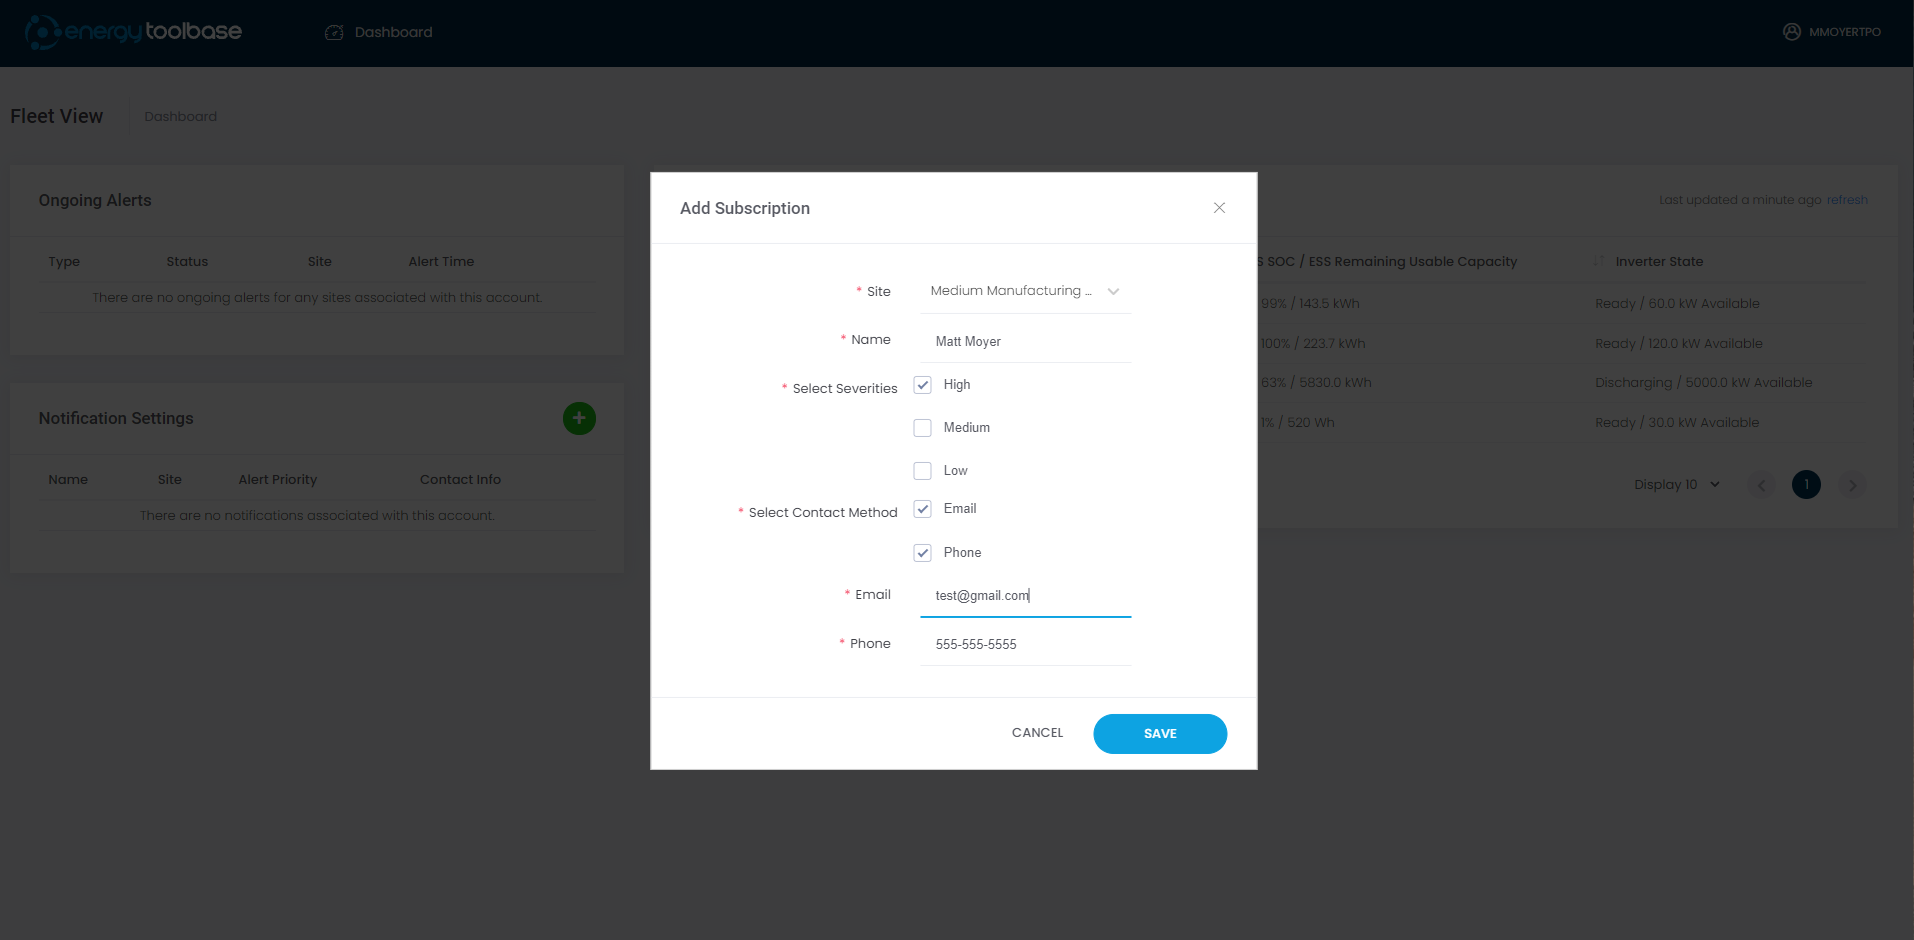Image resolution: width=1914 pixels, height=940 pixels.
Task: Click the Name input field
Action: pos(1025,341)
